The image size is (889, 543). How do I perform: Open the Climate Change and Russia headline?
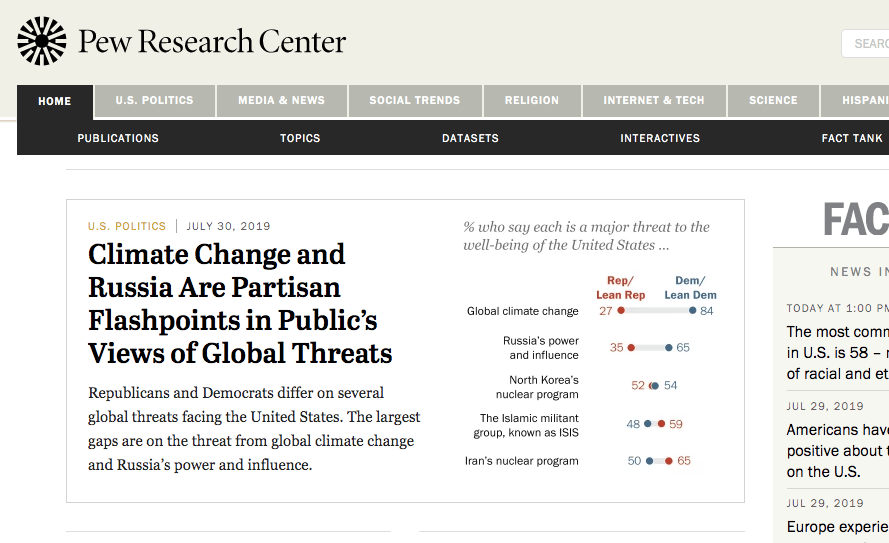[x=240, y=303]
